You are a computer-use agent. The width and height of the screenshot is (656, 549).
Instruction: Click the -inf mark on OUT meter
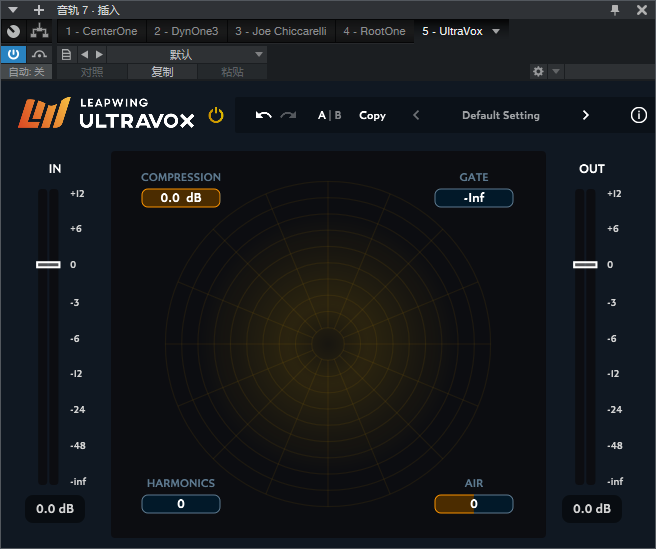[x=615, y=482]
